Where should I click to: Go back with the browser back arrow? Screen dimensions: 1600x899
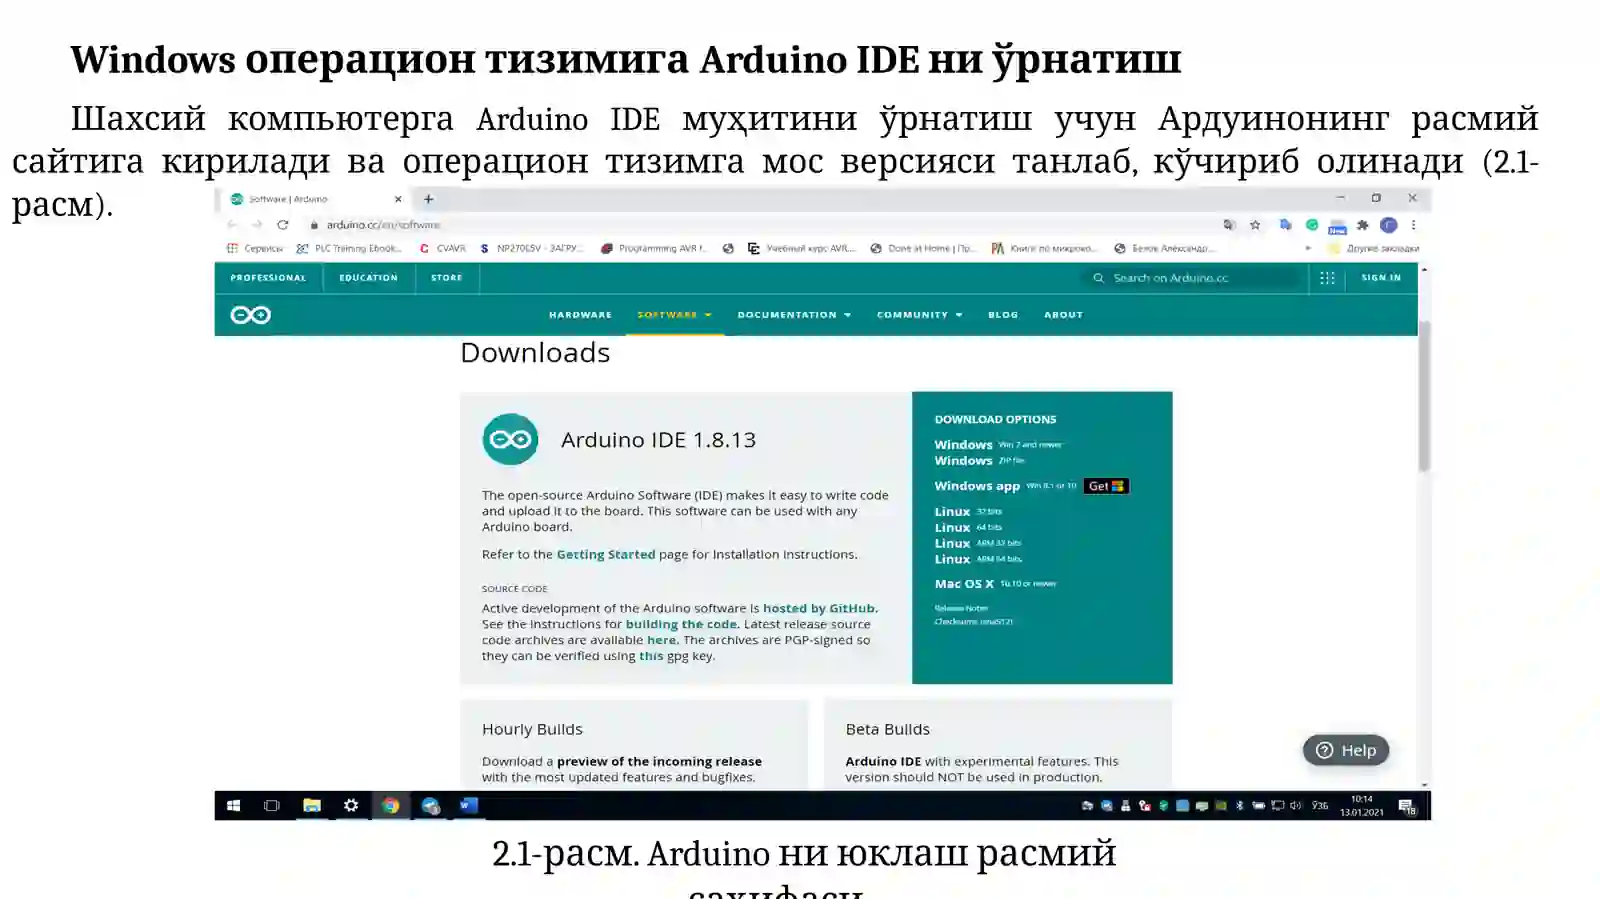[232, 225]
